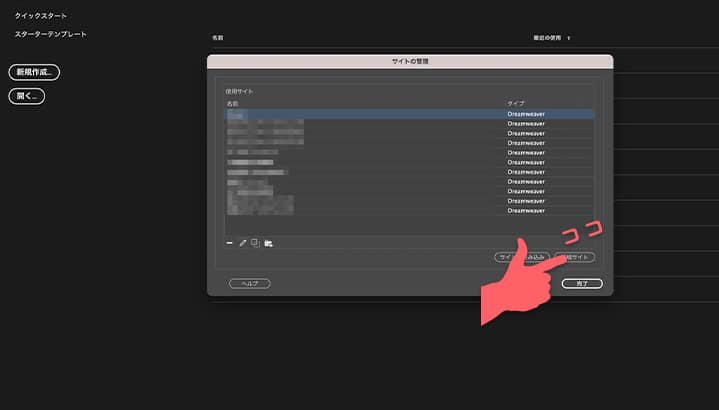Screen dimensions: 719x410
Task: Open help with the ヘルプ button
Action: (249, 284)
